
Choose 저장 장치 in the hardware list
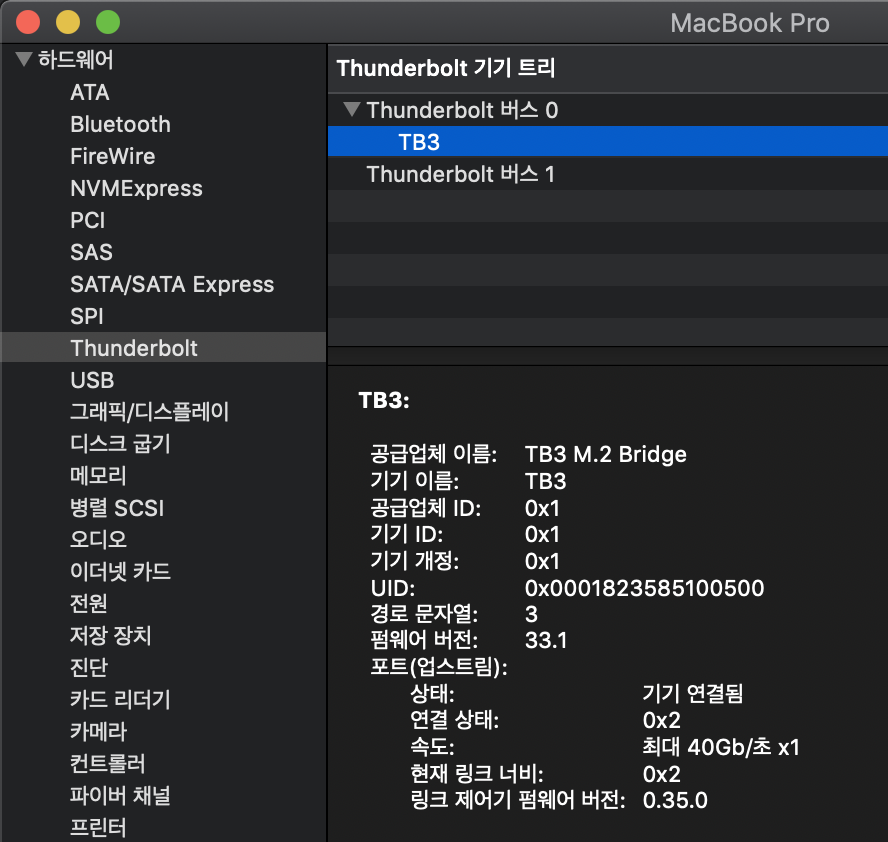pyautogui.click(x=110, y=635)
